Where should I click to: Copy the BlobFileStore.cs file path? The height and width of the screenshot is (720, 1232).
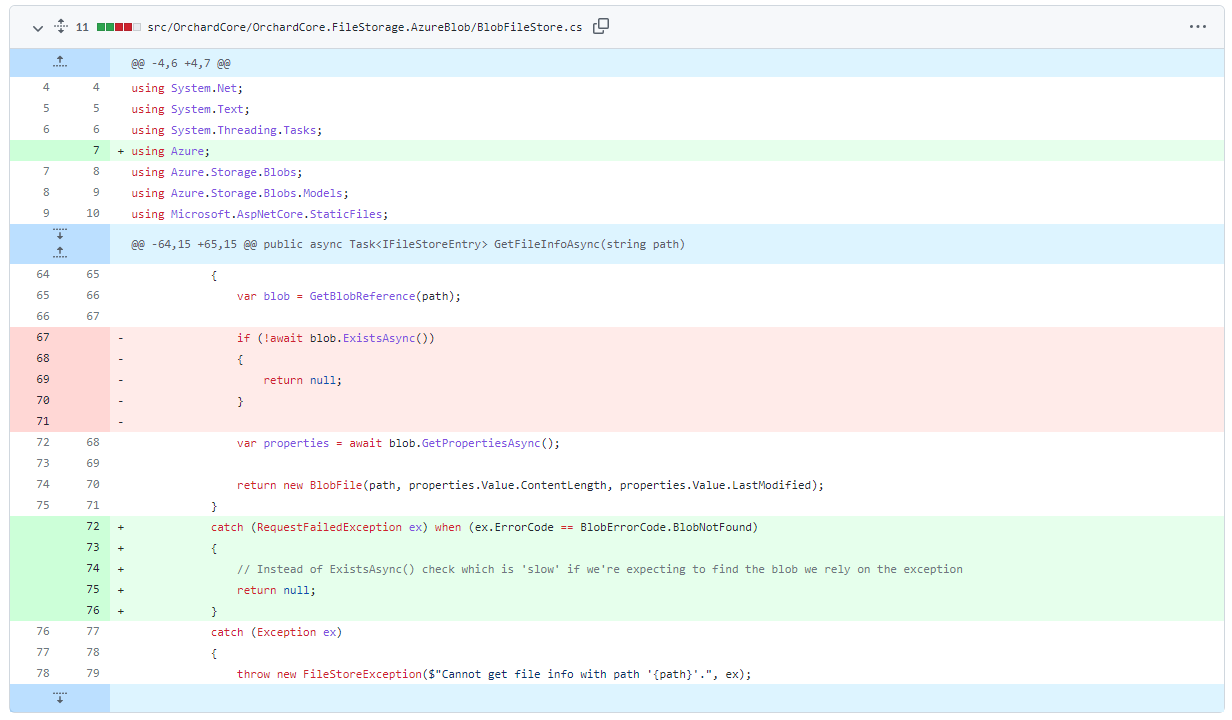pos(601,27)
